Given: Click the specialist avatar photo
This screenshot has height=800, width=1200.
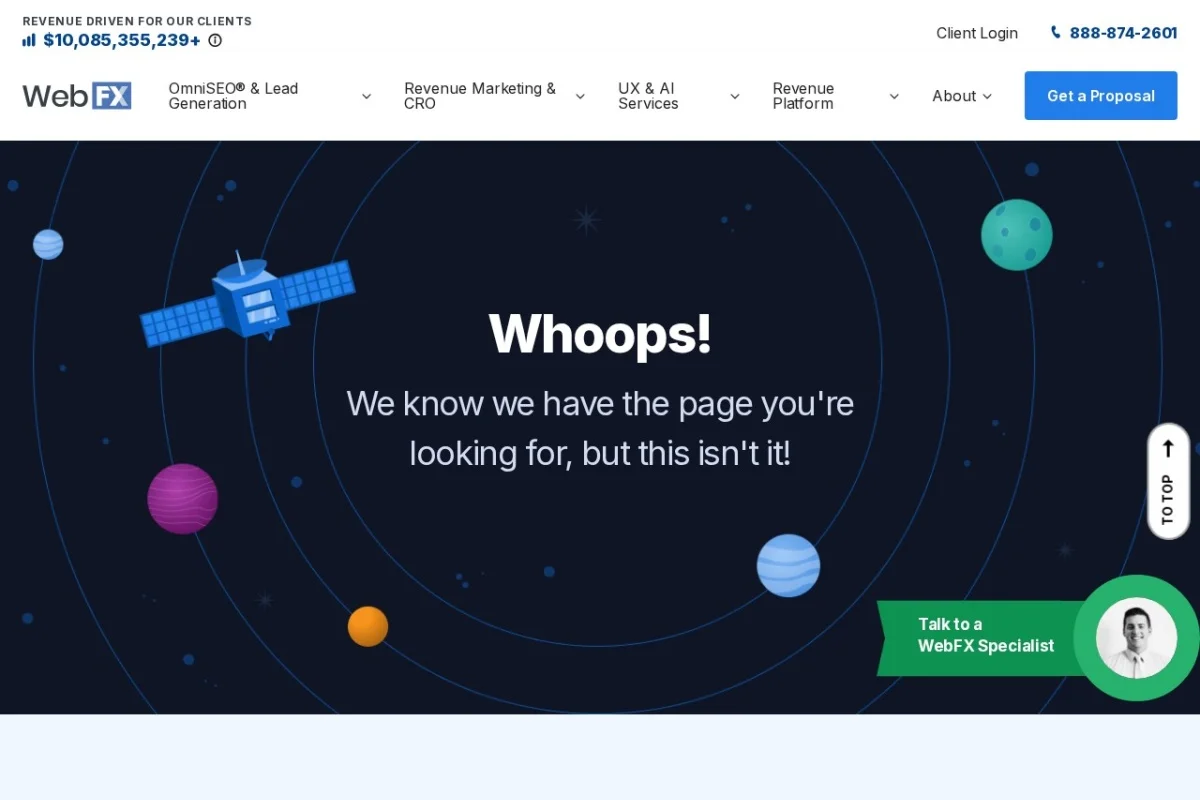Looking at the screenshot, I should coord(1136,638).
